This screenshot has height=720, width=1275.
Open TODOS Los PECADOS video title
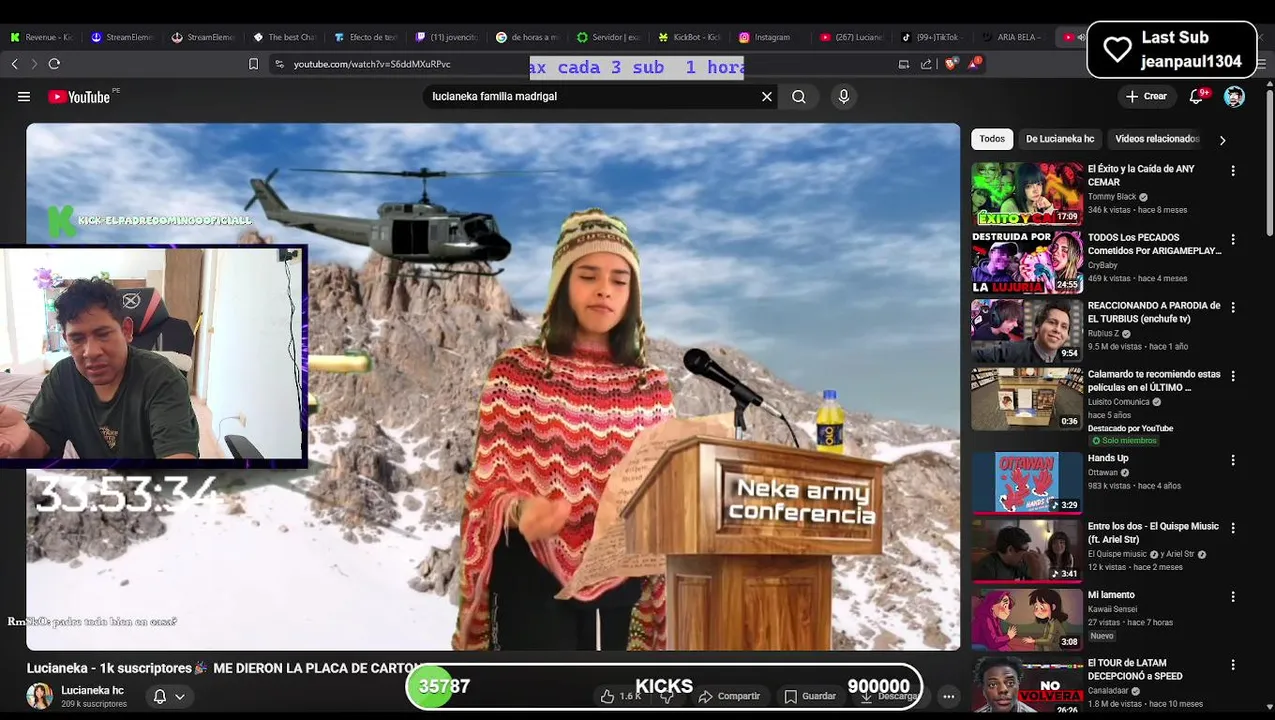pyautogui.click(x=1154, y=244)
